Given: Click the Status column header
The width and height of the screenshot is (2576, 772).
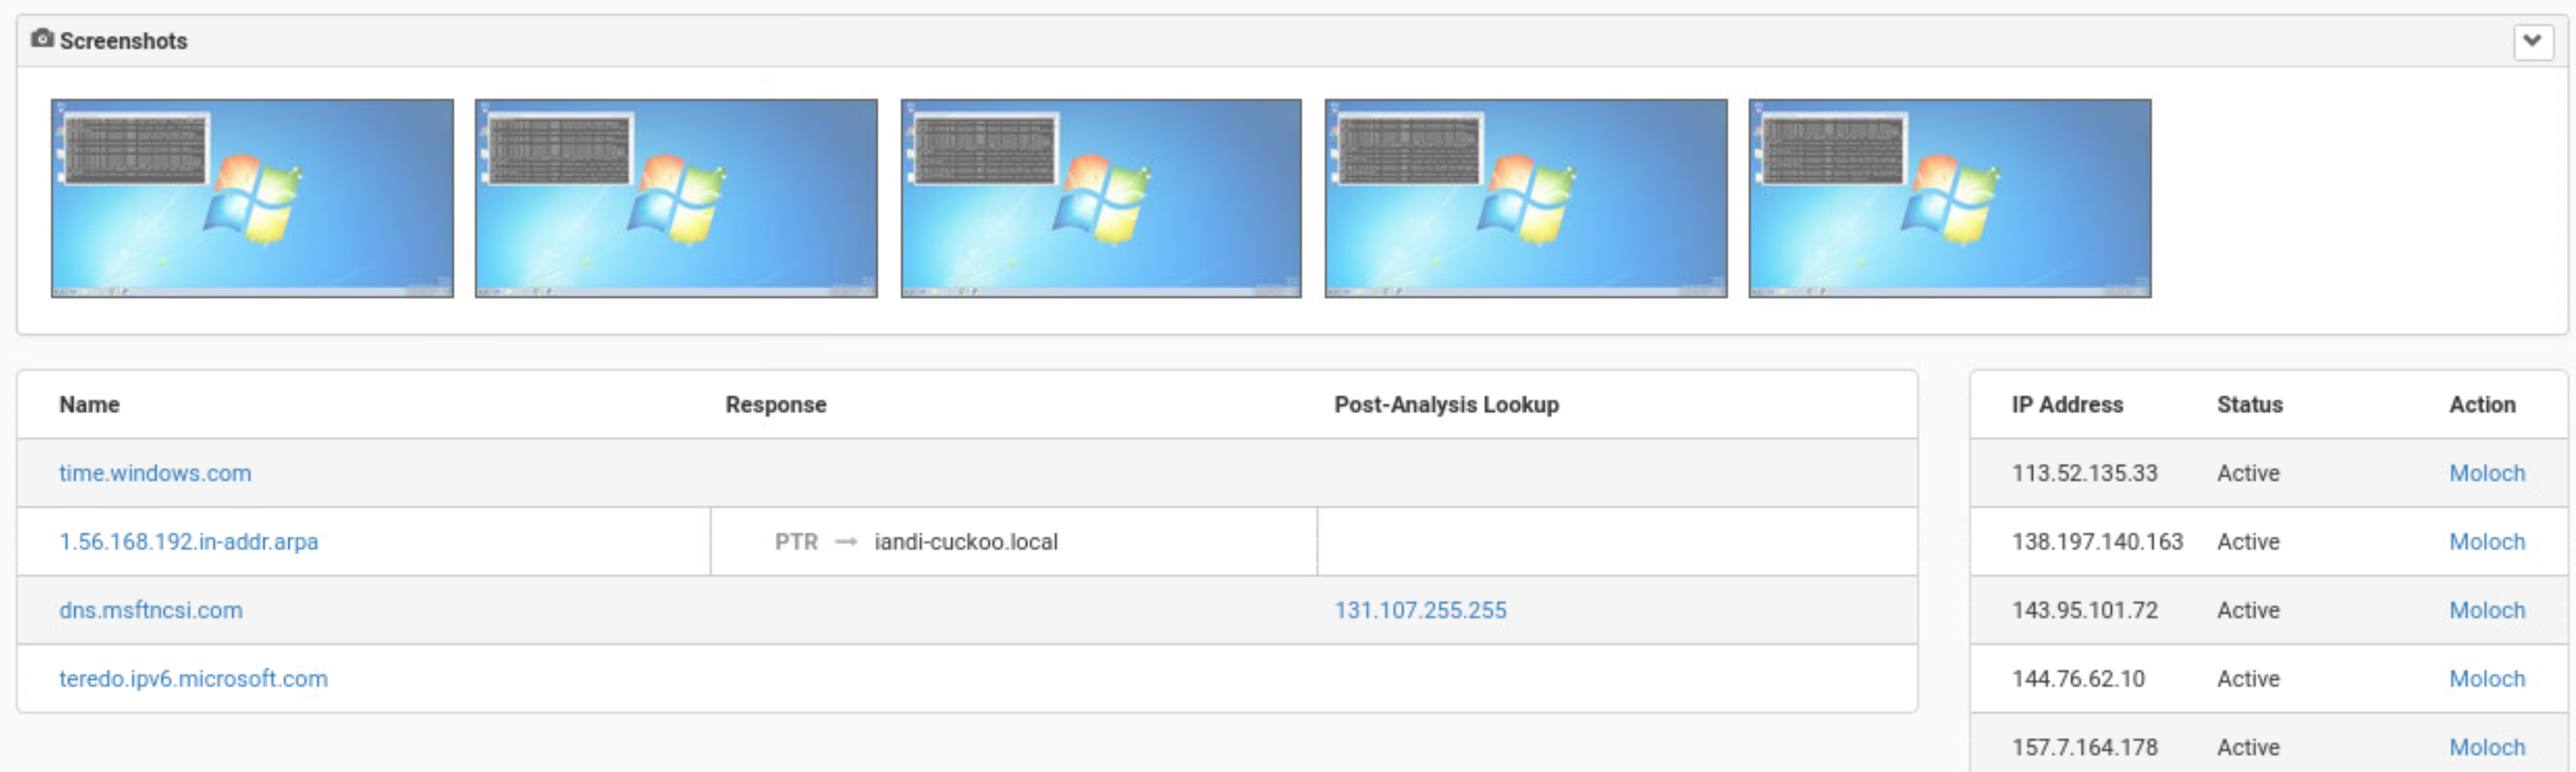Looking at the screenshot, I should coord(2249,404).
